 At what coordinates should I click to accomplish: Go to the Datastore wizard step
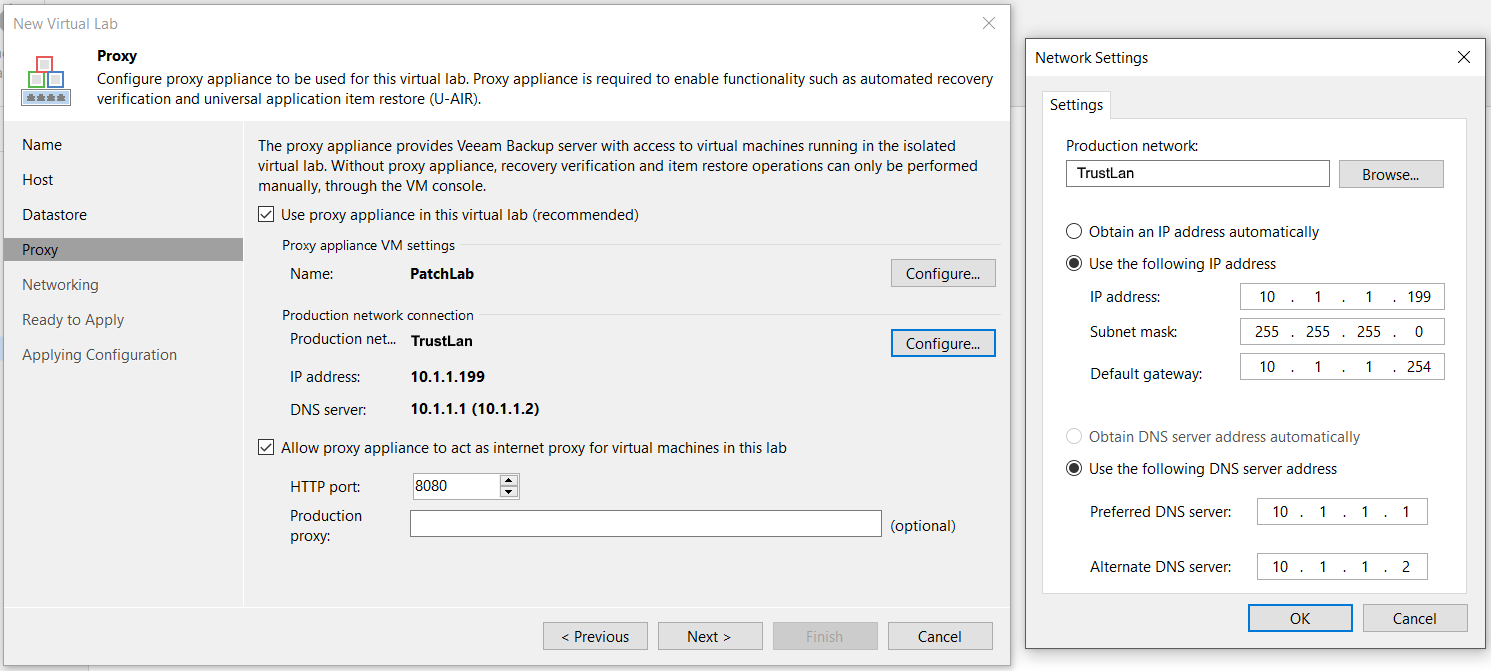pos(54,215)
